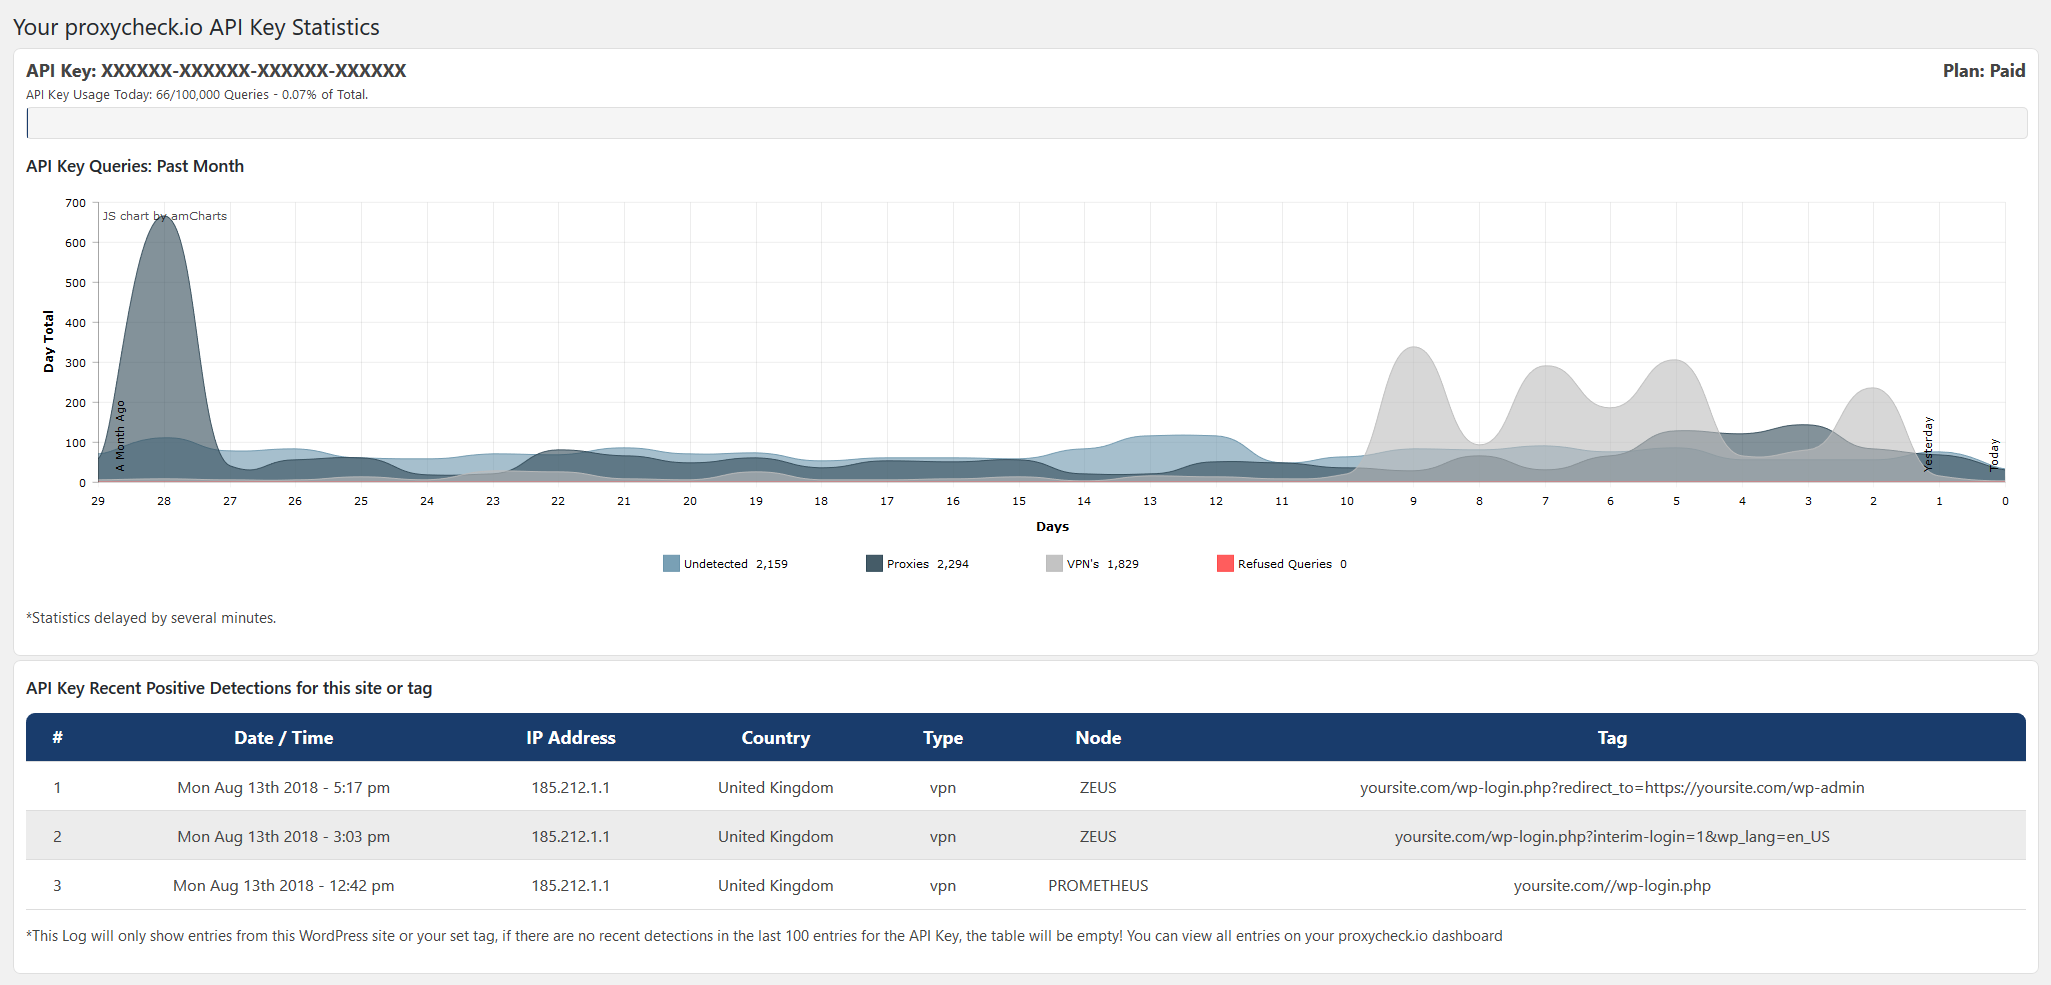The width and height of the screenshot is (2051, 985).
Task: Click the Type column header
Action: [942, 738]
